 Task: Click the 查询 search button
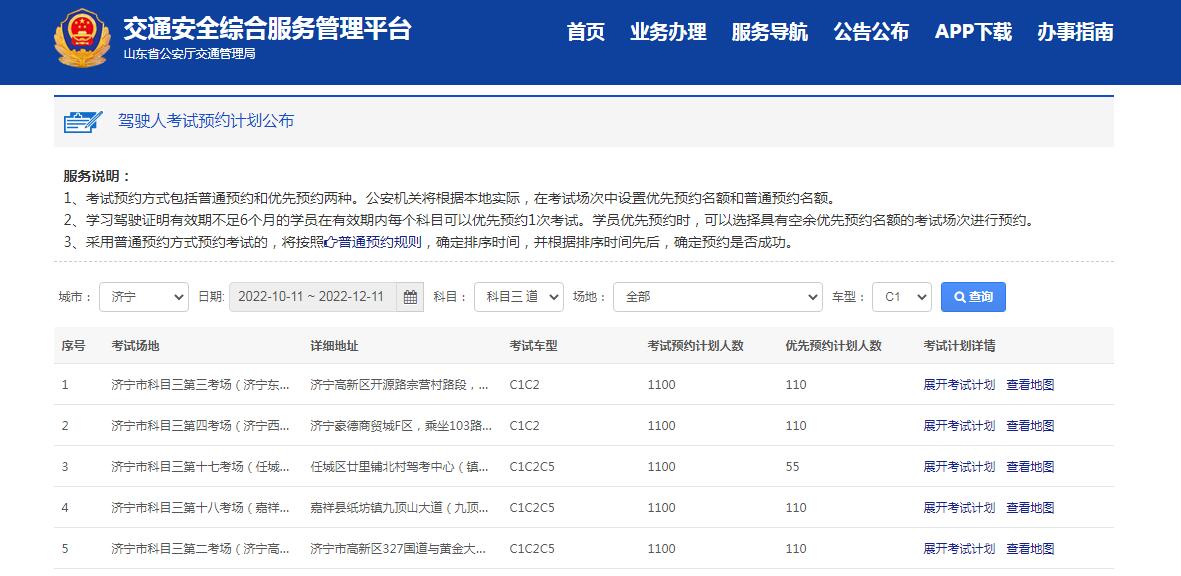tap(973, 296)
